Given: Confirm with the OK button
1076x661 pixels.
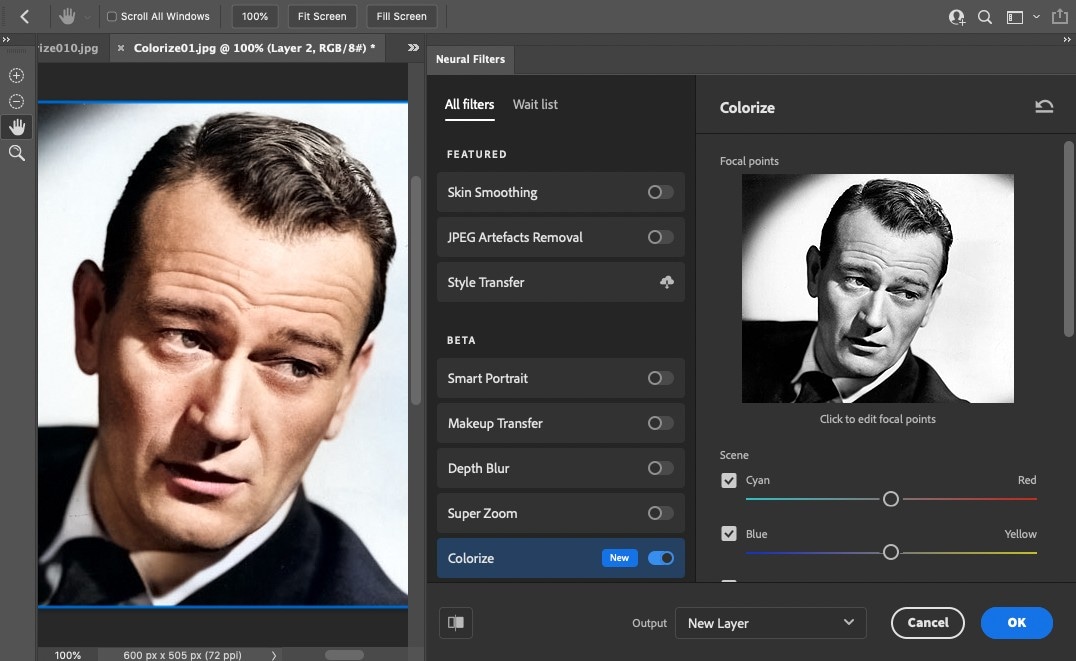Looking at the screenshot, I should click(1016, 623).
